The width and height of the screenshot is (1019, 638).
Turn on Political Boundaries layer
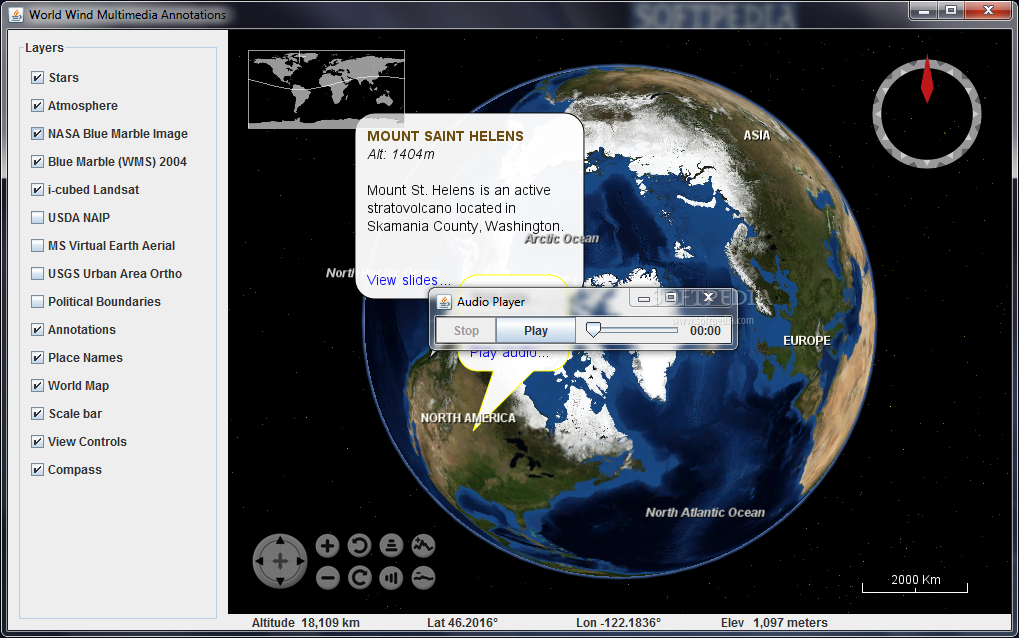[x=37, y=301]
